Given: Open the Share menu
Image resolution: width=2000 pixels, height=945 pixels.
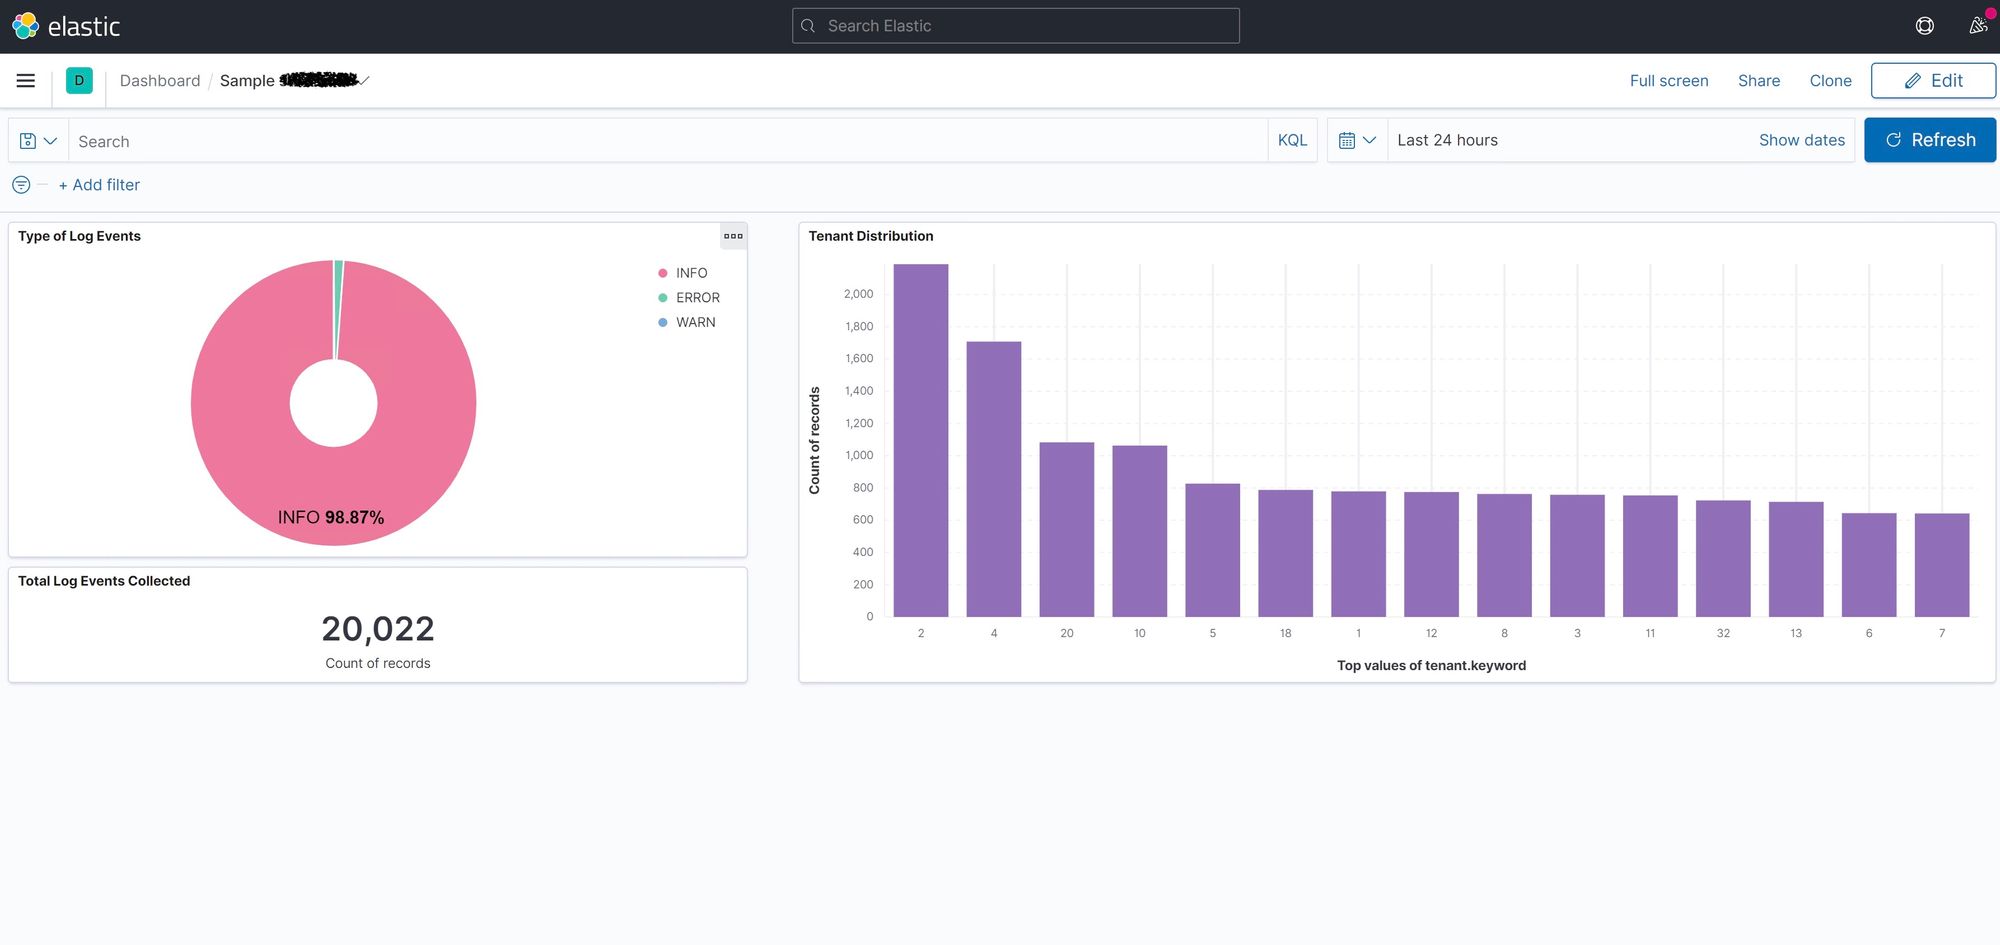Looking at the screenshot, I should pyautogui.click(x=1758, y=81).
